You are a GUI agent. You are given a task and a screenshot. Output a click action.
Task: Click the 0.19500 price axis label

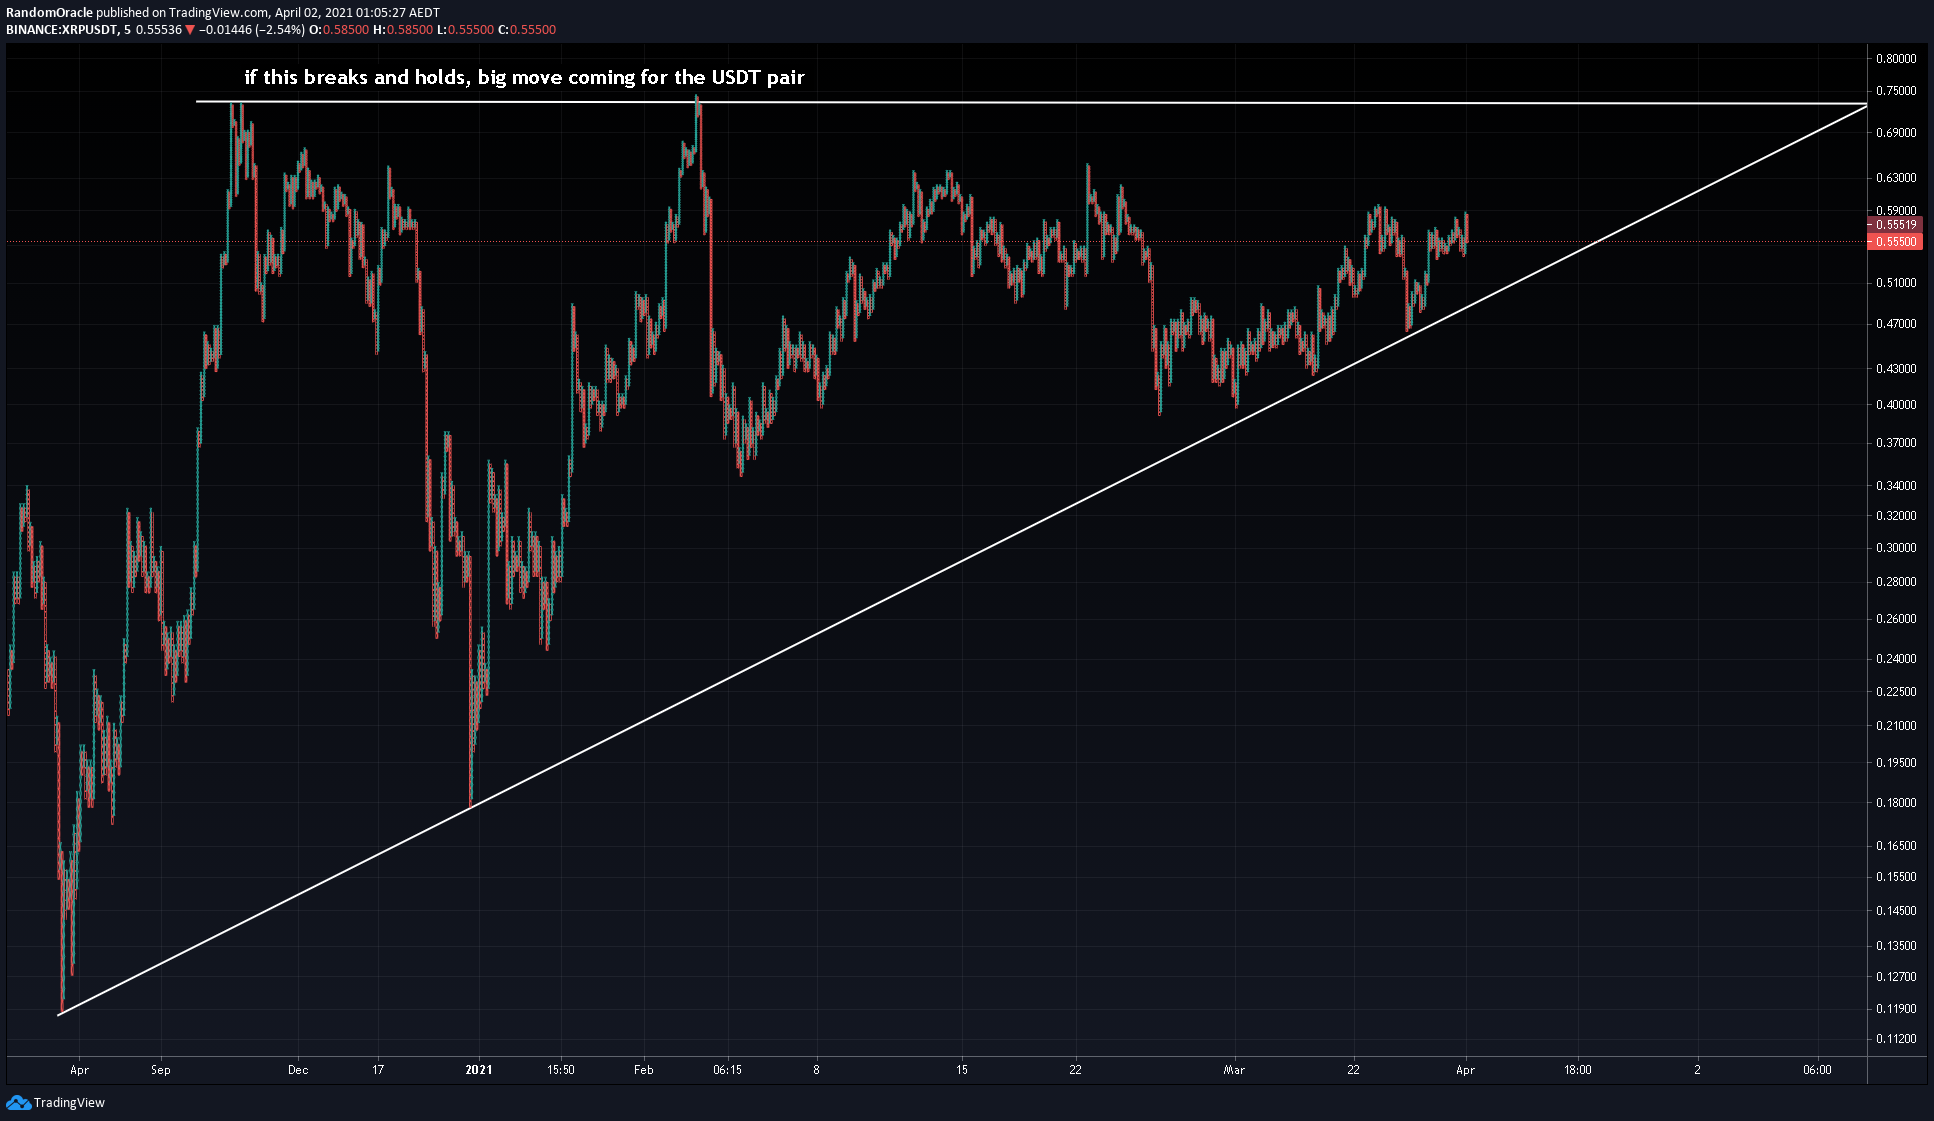point(1896,763)
